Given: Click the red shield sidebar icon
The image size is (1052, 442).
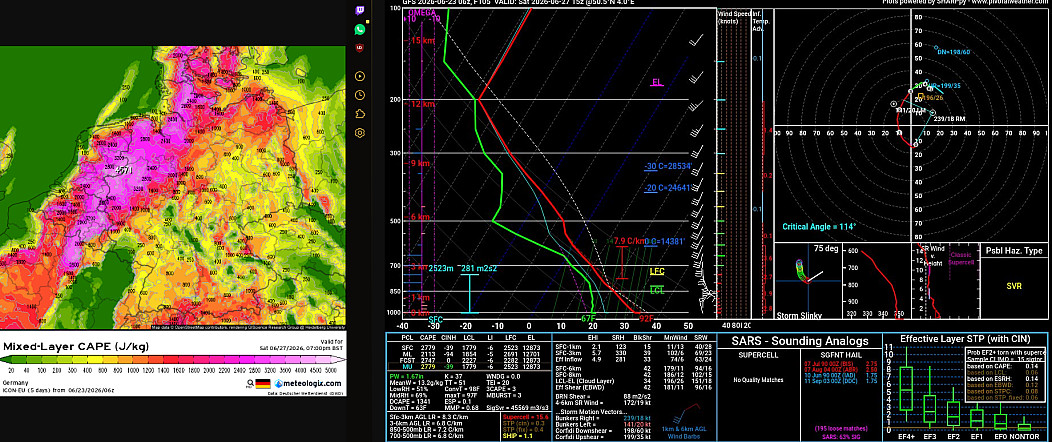Looking at the screenshot, I should point(360,48).
